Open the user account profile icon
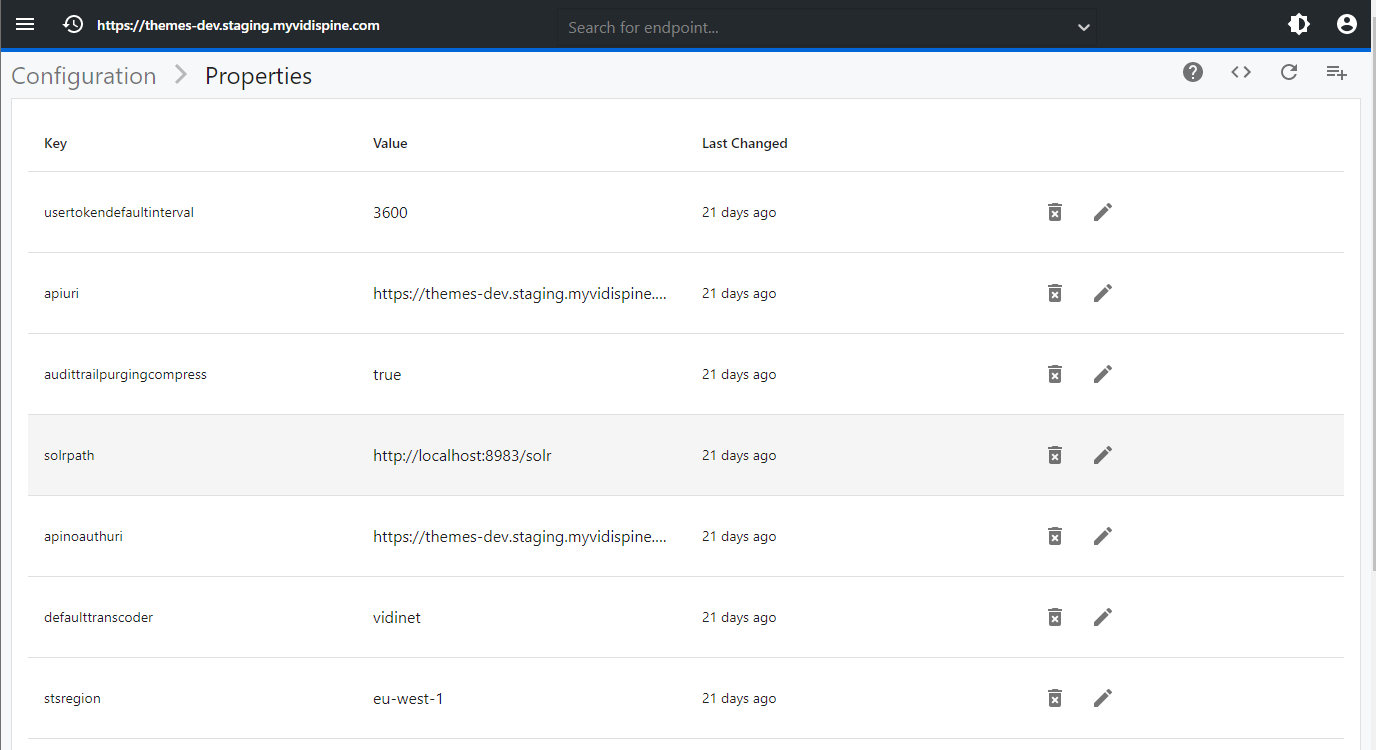This screenshot has height=750, width=1376. (1347, 25)
